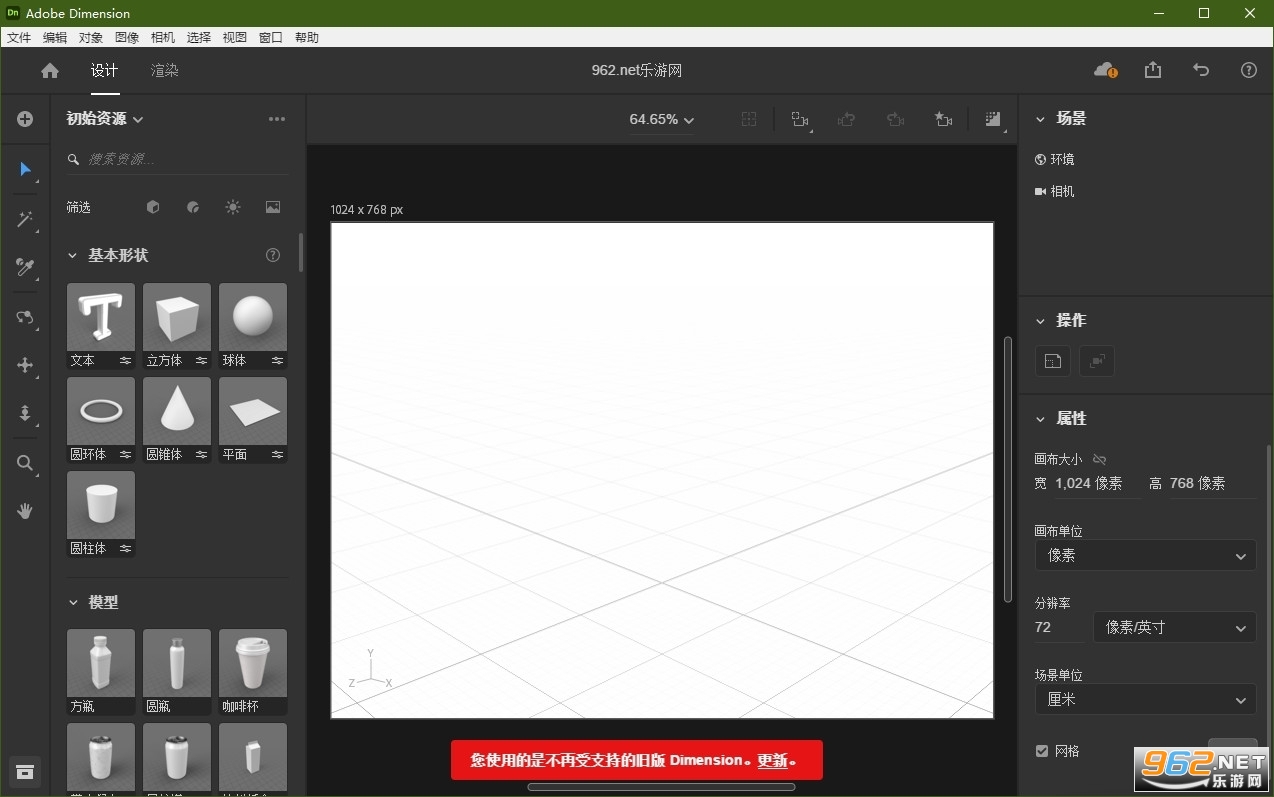This screenshot has height=797, width=1274.
Task: Filter assets by models cube icon
Action: [153, 207]
